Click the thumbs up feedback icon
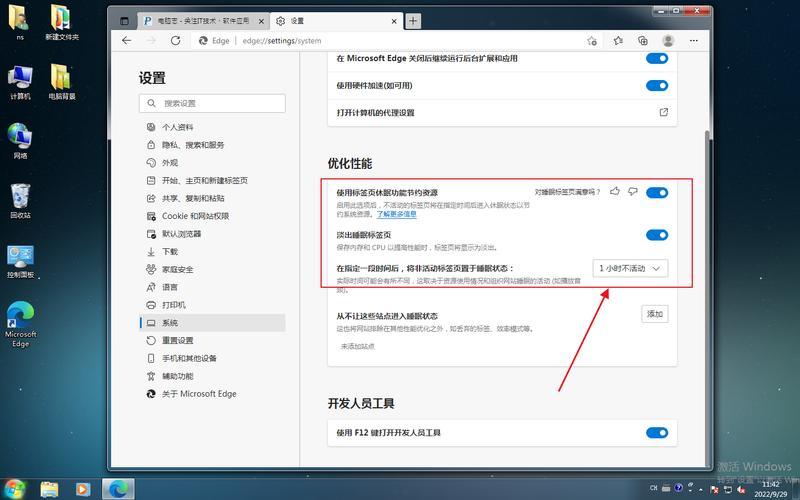This screenshot has height=500, width=800. point(616,192)
